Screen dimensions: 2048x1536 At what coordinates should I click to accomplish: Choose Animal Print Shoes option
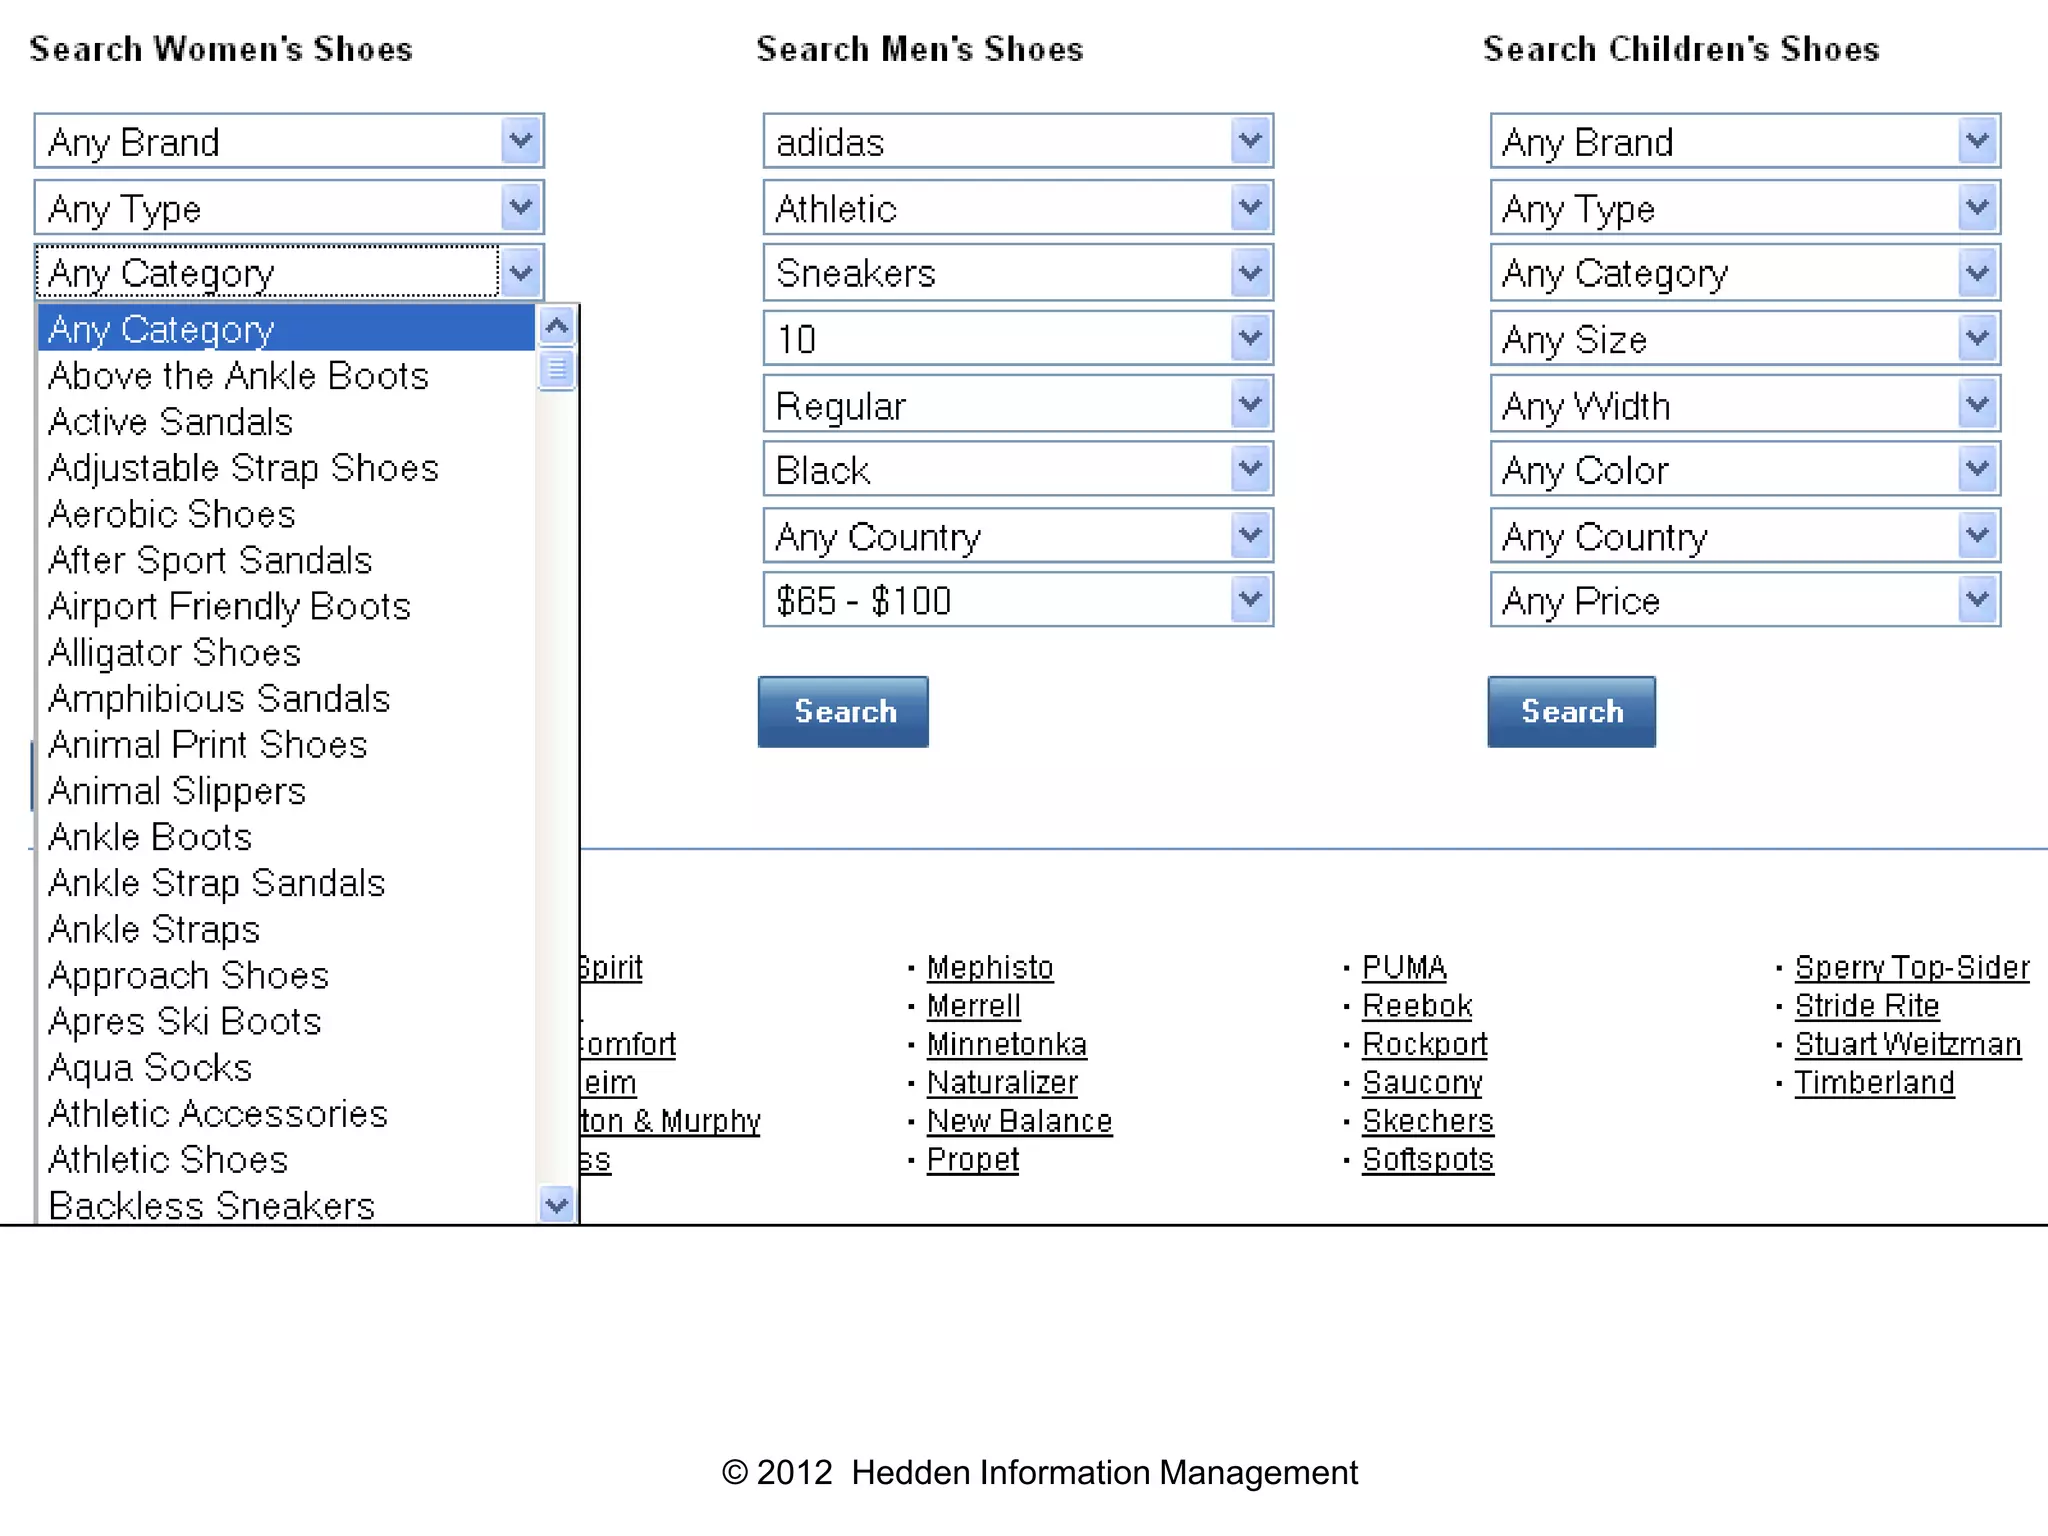coord(286,744)
